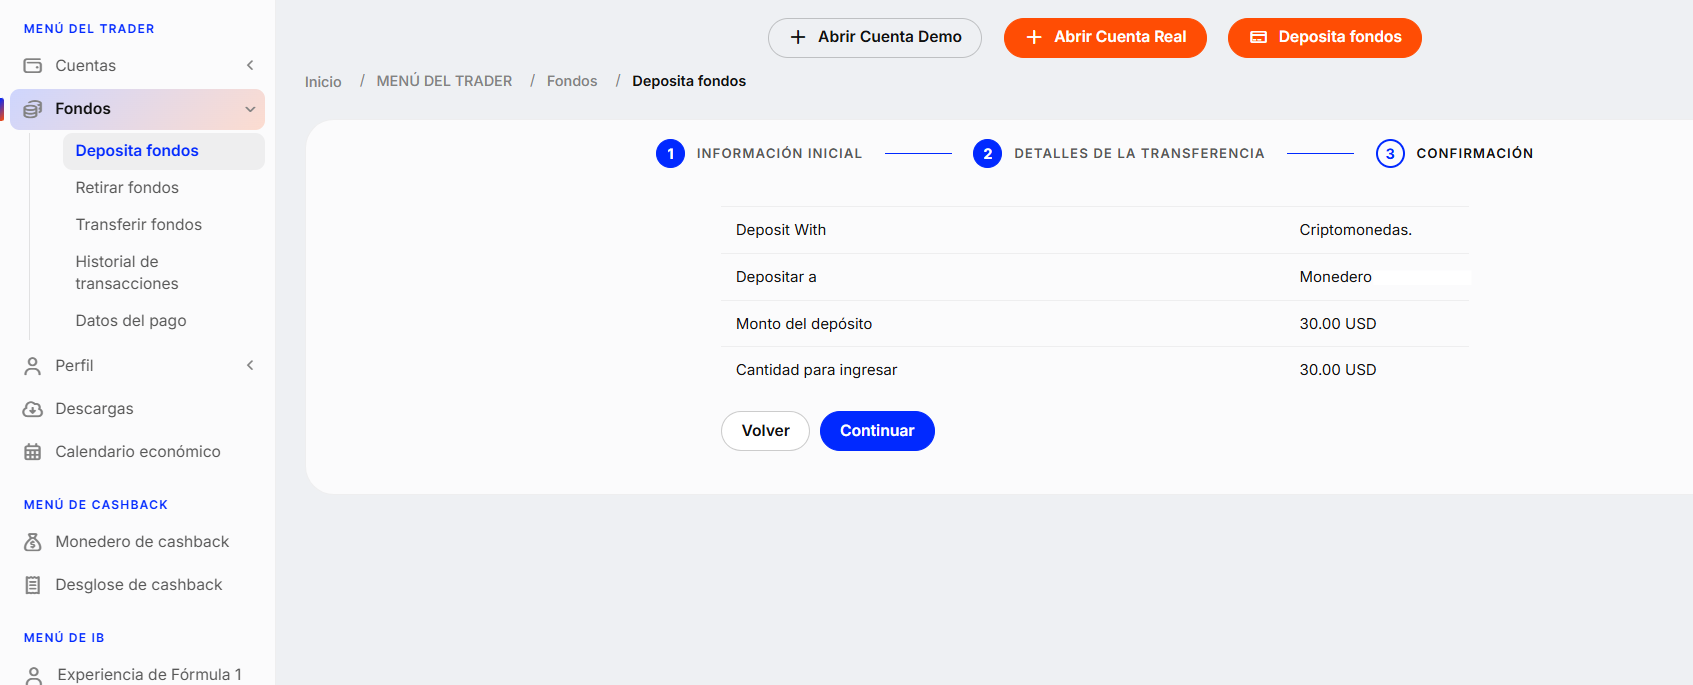Click the Descargas cloud download icon
Viewport: 1693px width, 685px height.
point(33,409)
